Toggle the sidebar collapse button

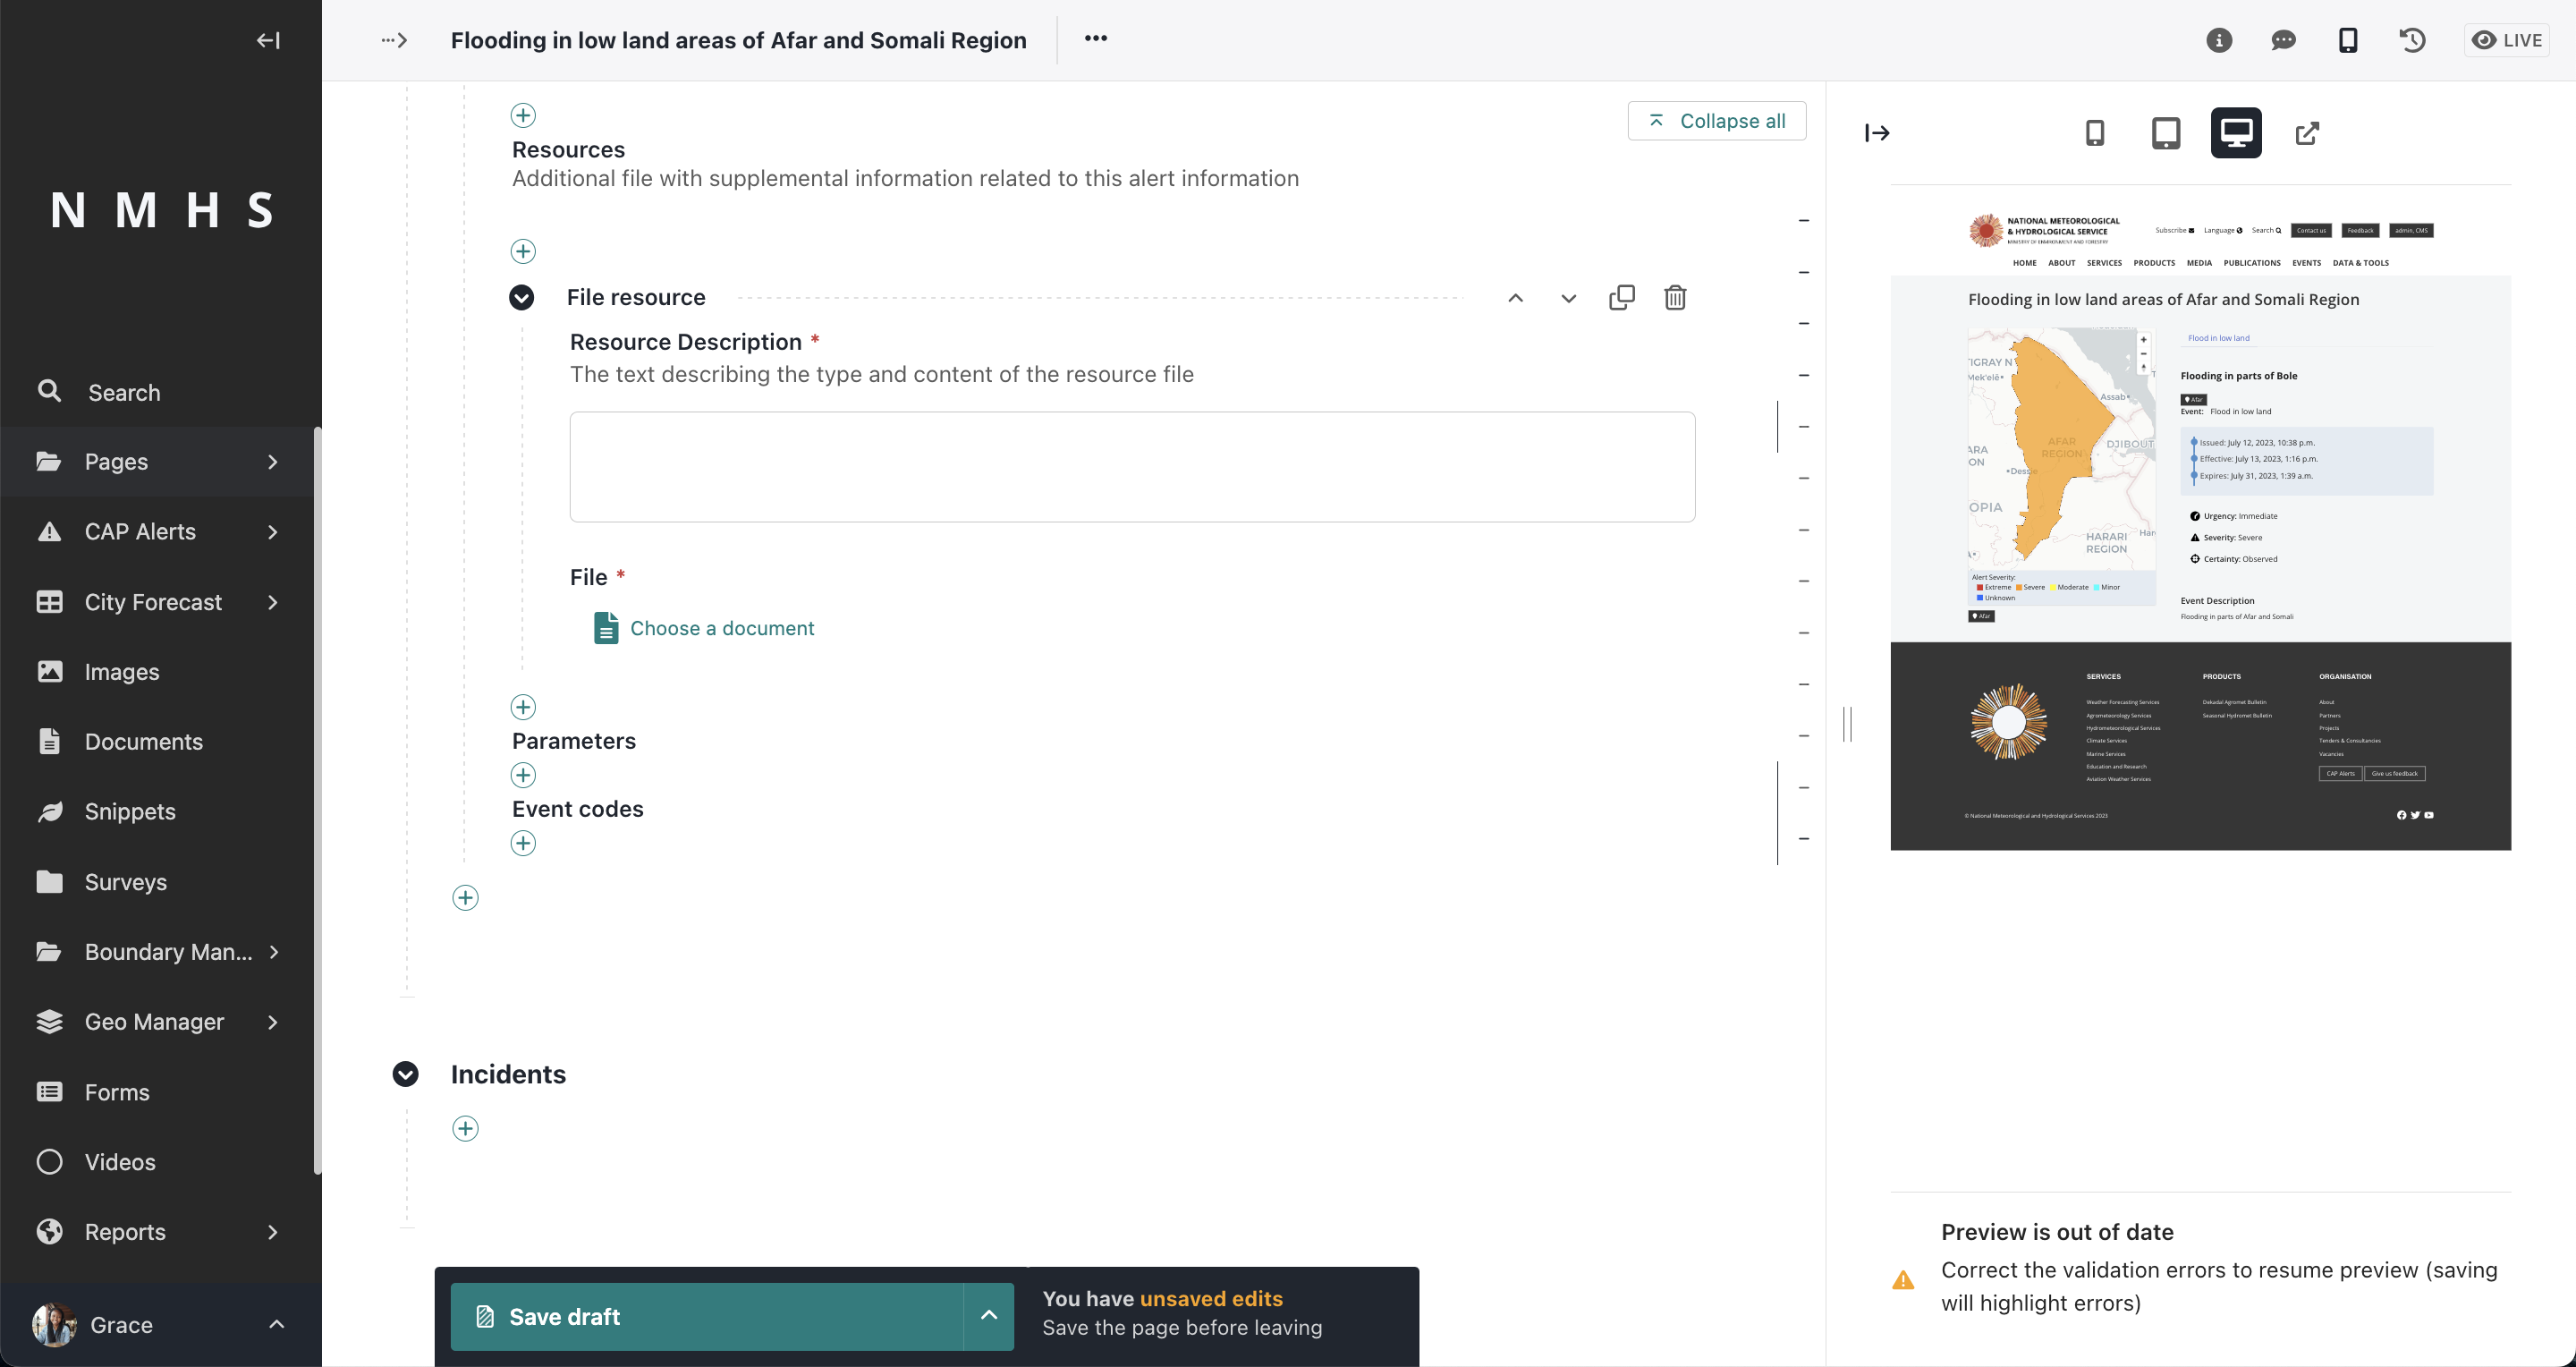[x=269, y=39]
